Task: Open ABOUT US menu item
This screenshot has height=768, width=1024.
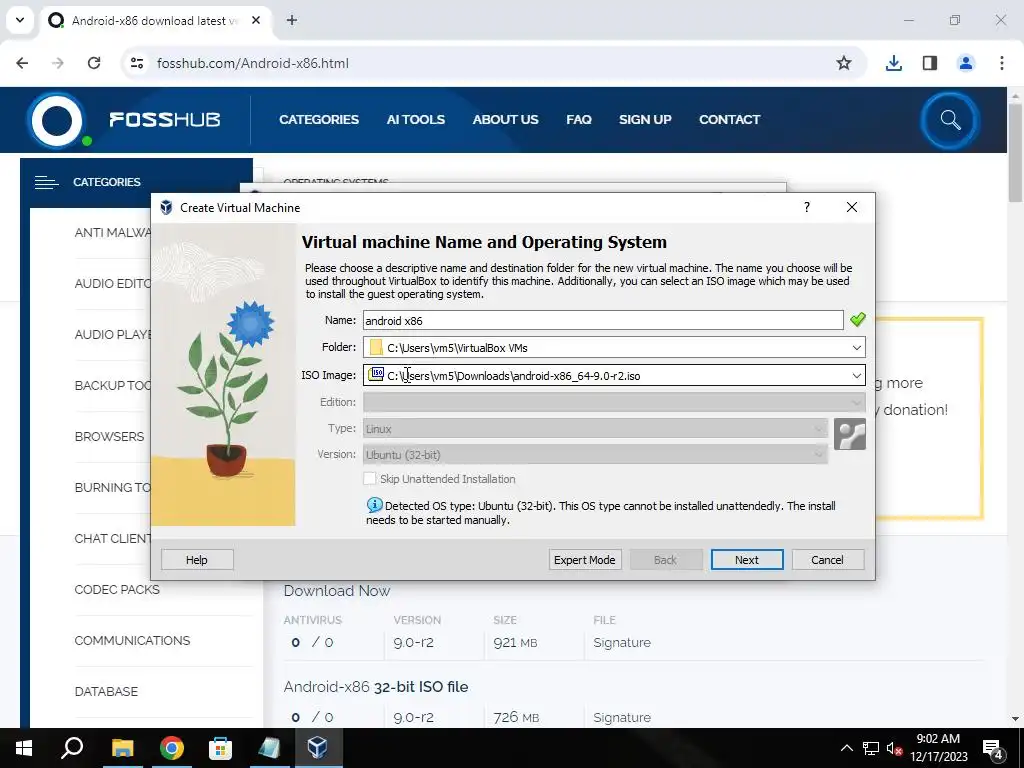Action: click(x=505, y=120)
